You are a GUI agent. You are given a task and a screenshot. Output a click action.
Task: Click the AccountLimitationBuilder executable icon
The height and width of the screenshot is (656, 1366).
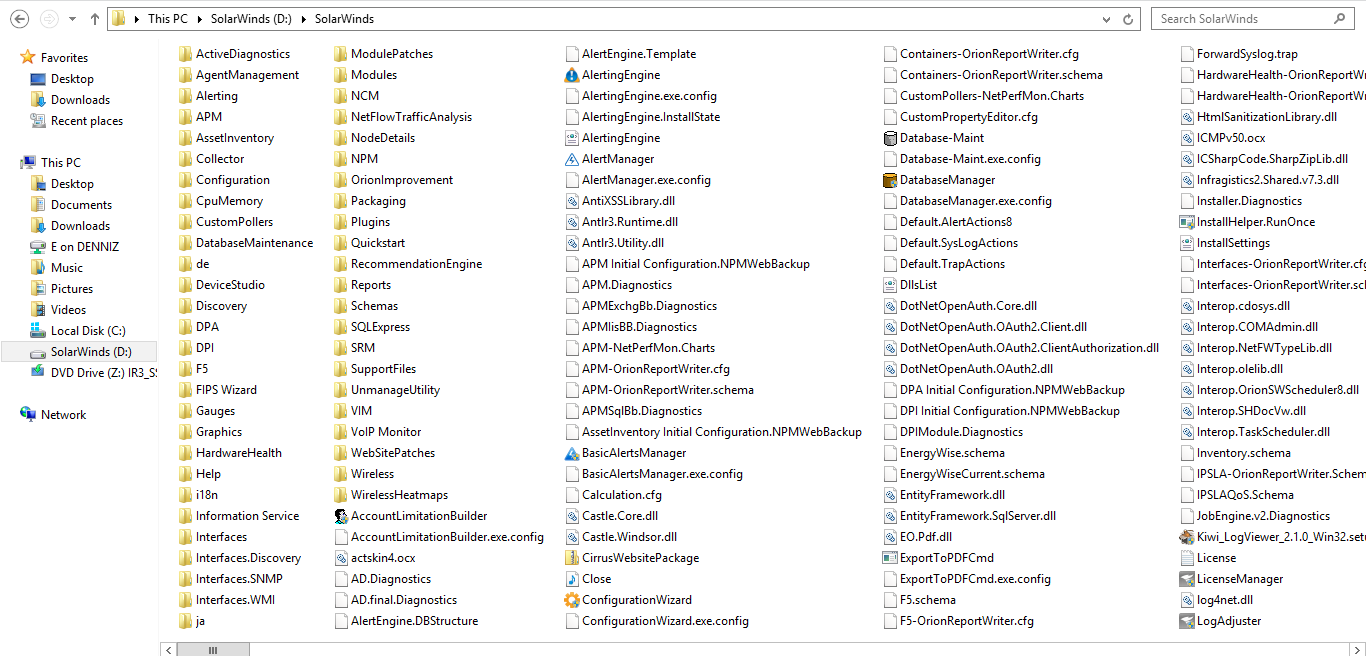pos(341,516)
